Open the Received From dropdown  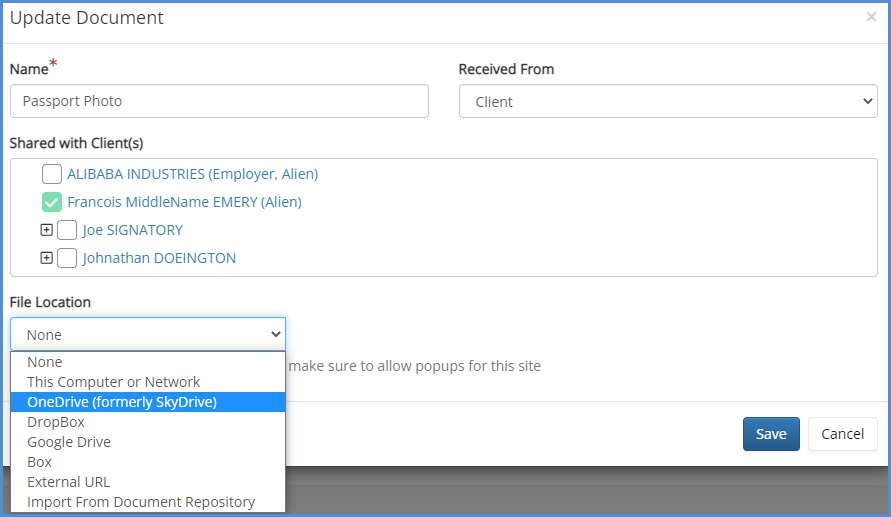click(x=668, y=101)
